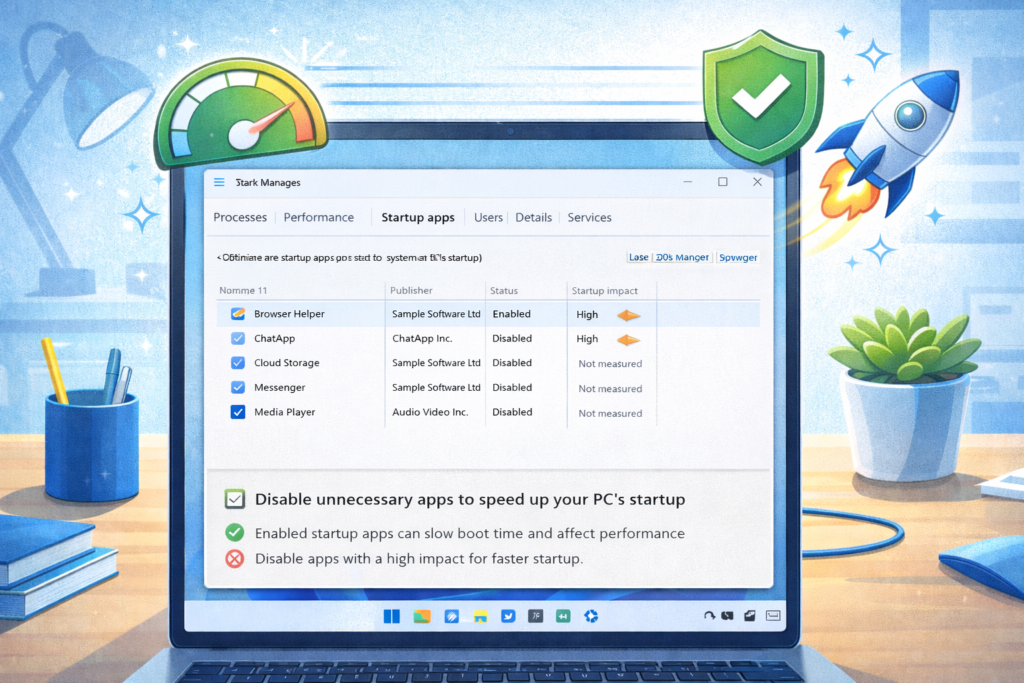This screenshot has width=1024, height=683.
Task: Toggle Cloud Storage's checkbox
Action: [237, 363]
